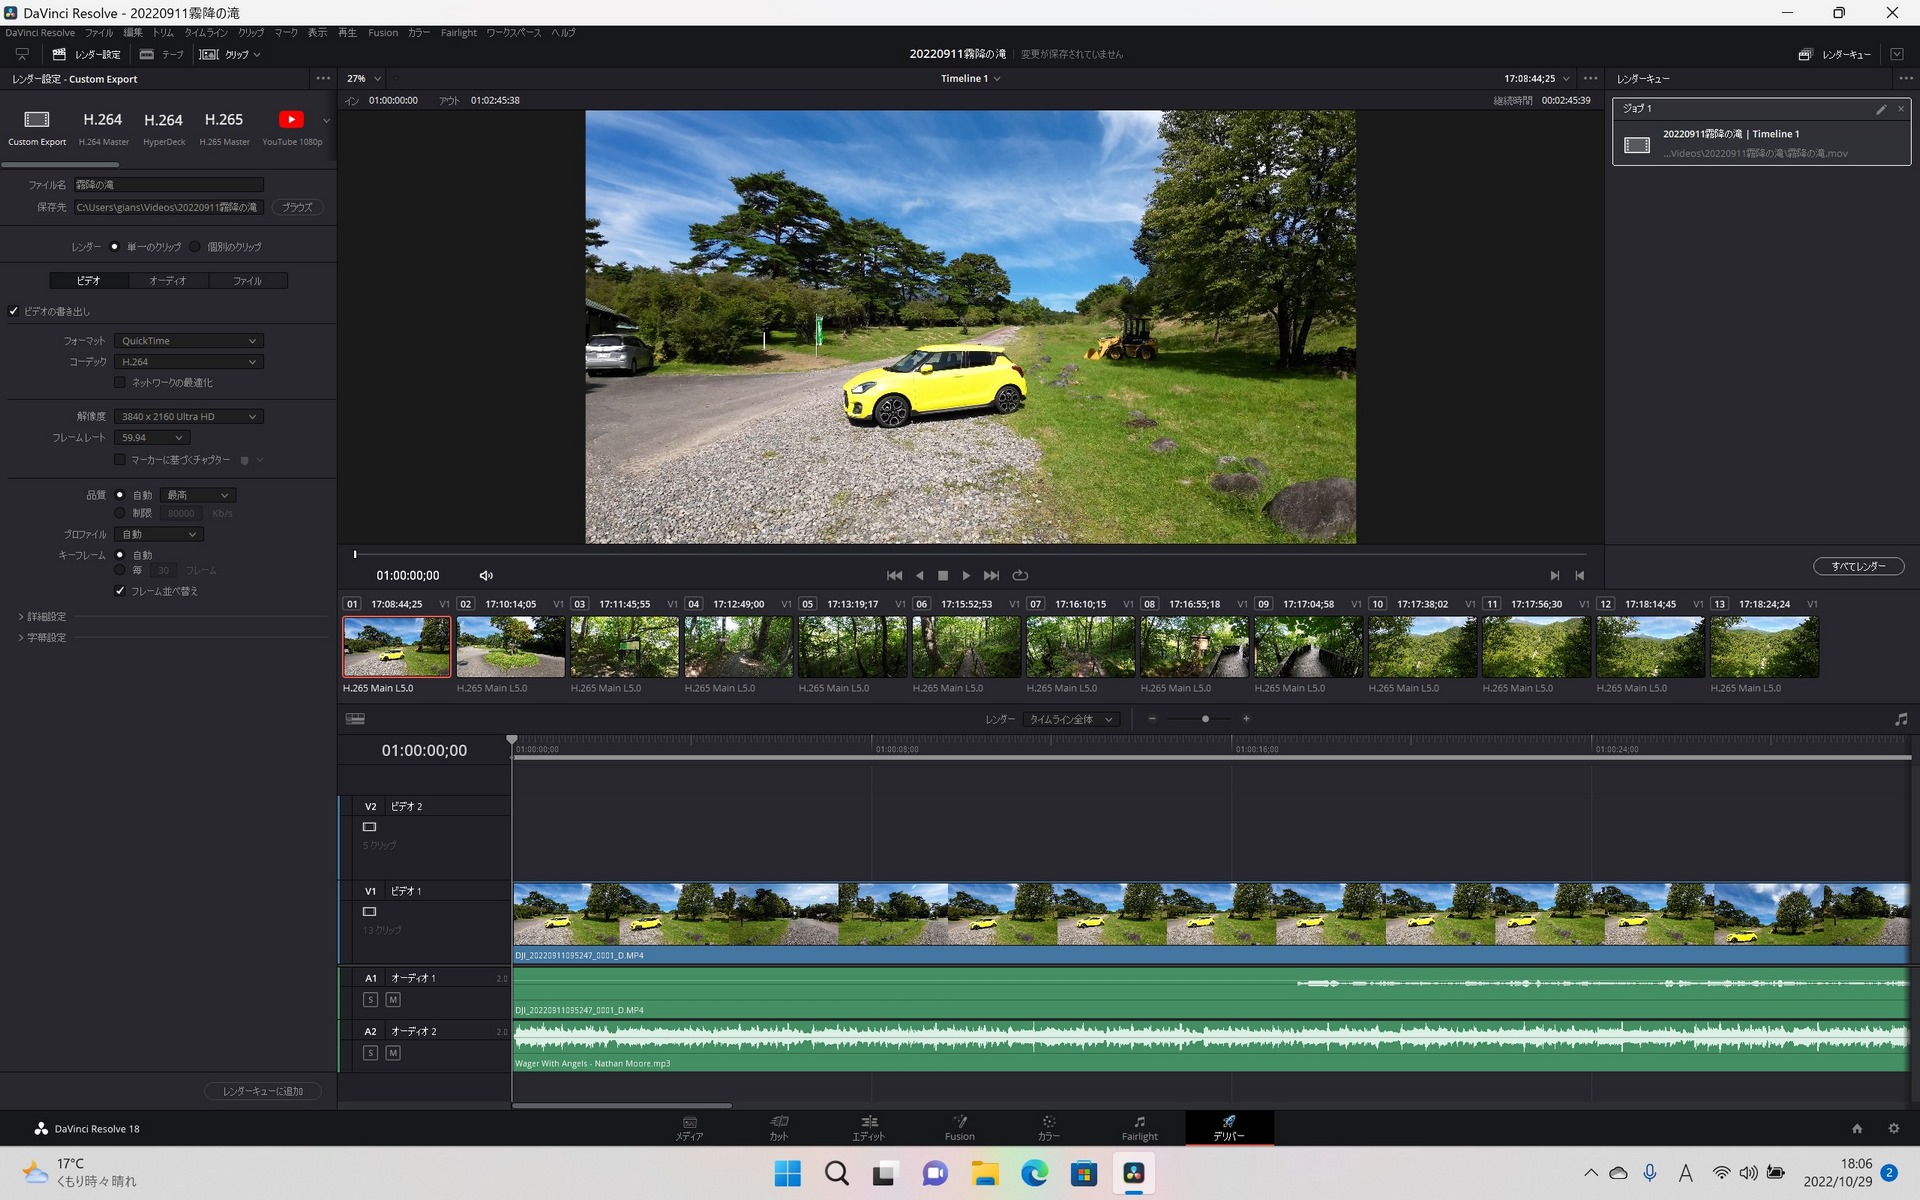This screenshot has width=1920, height=1200.
Task: Switch to the audio settings tab
Action: (168, 281)
